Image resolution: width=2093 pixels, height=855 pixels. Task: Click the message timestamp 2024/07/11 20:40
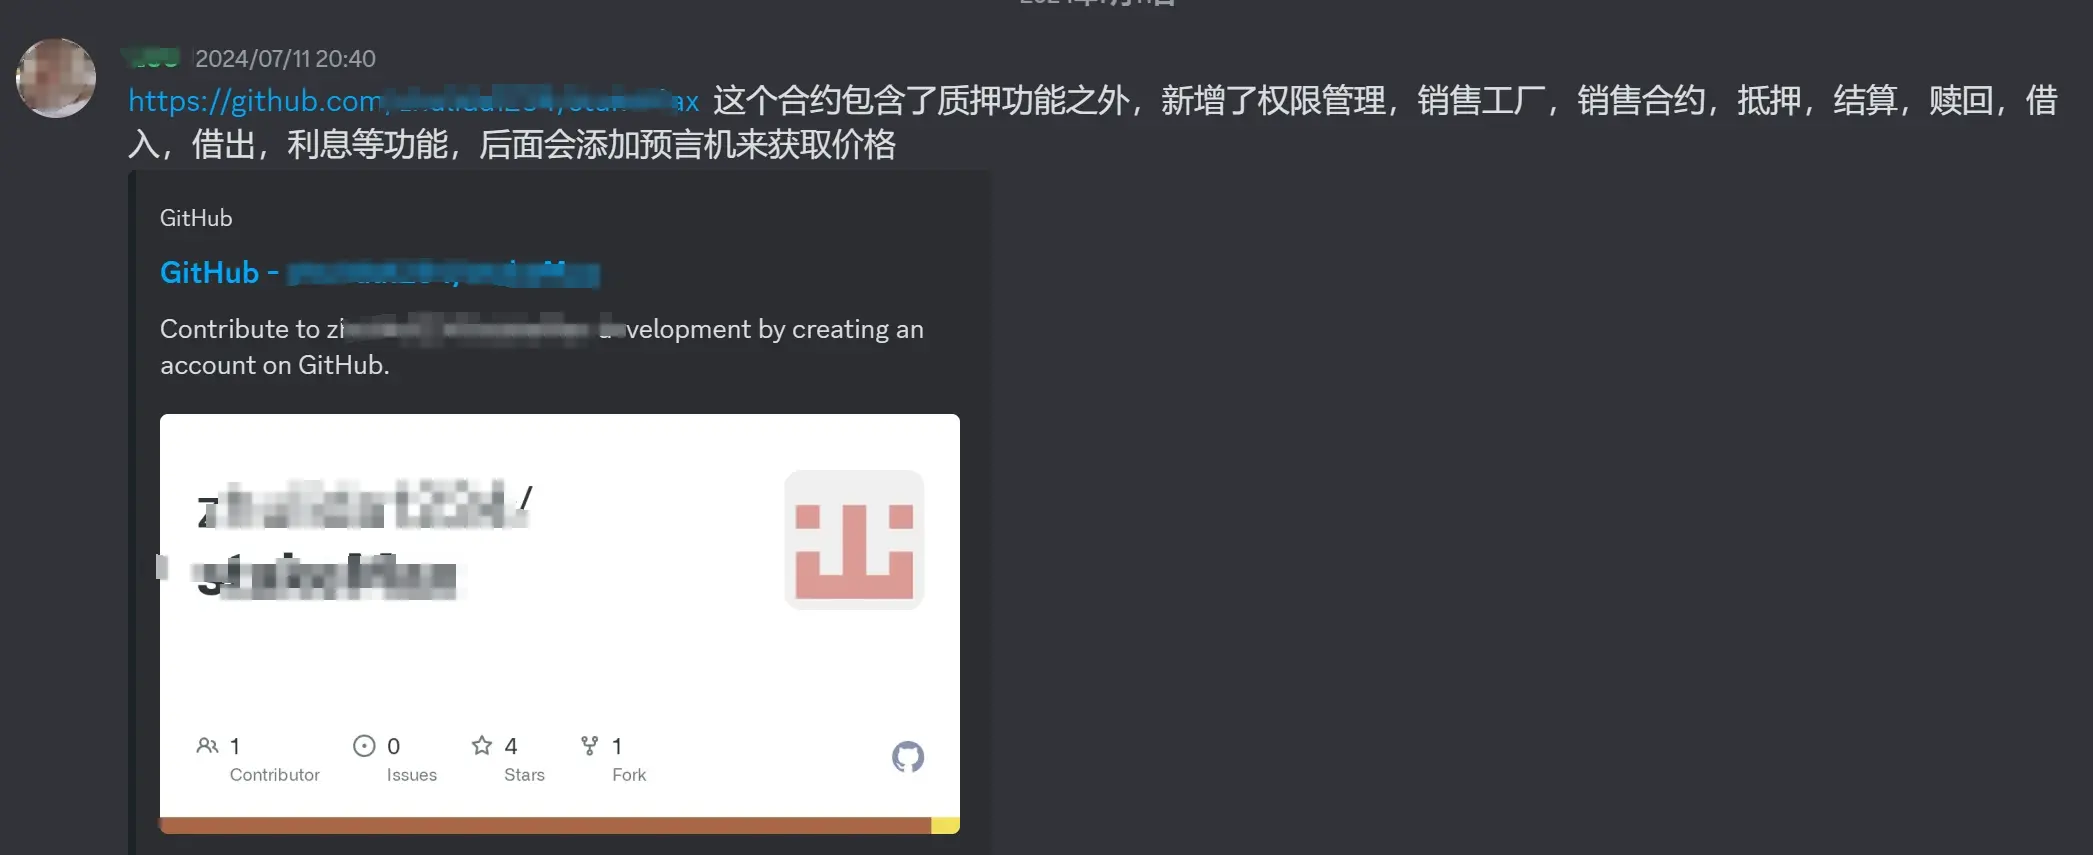285,59
